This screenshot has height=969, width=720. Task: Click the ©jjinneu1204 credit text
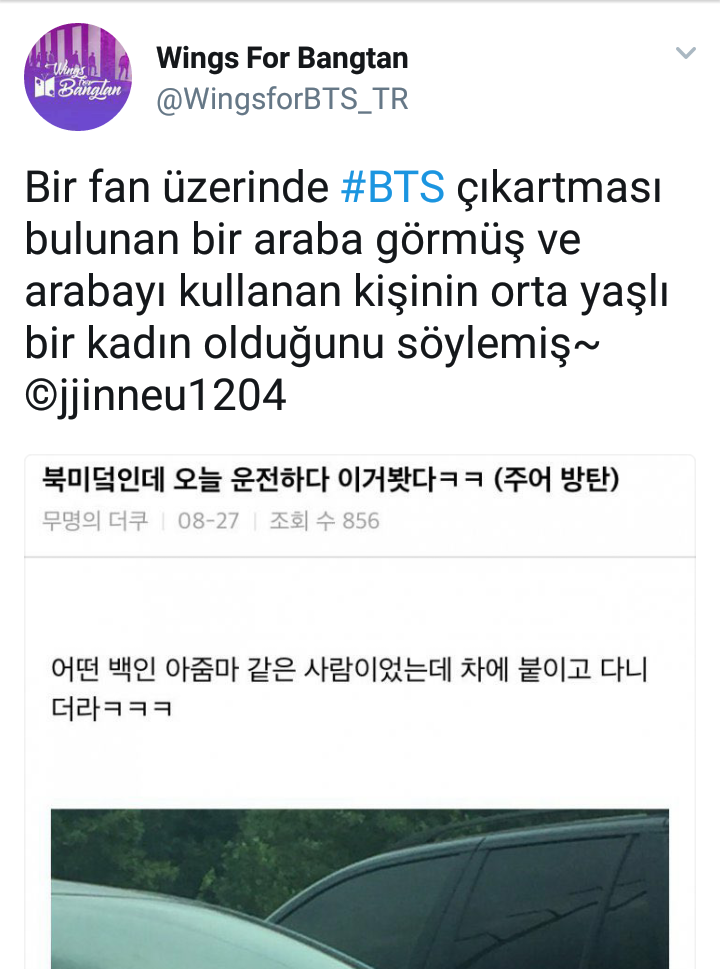156,396
